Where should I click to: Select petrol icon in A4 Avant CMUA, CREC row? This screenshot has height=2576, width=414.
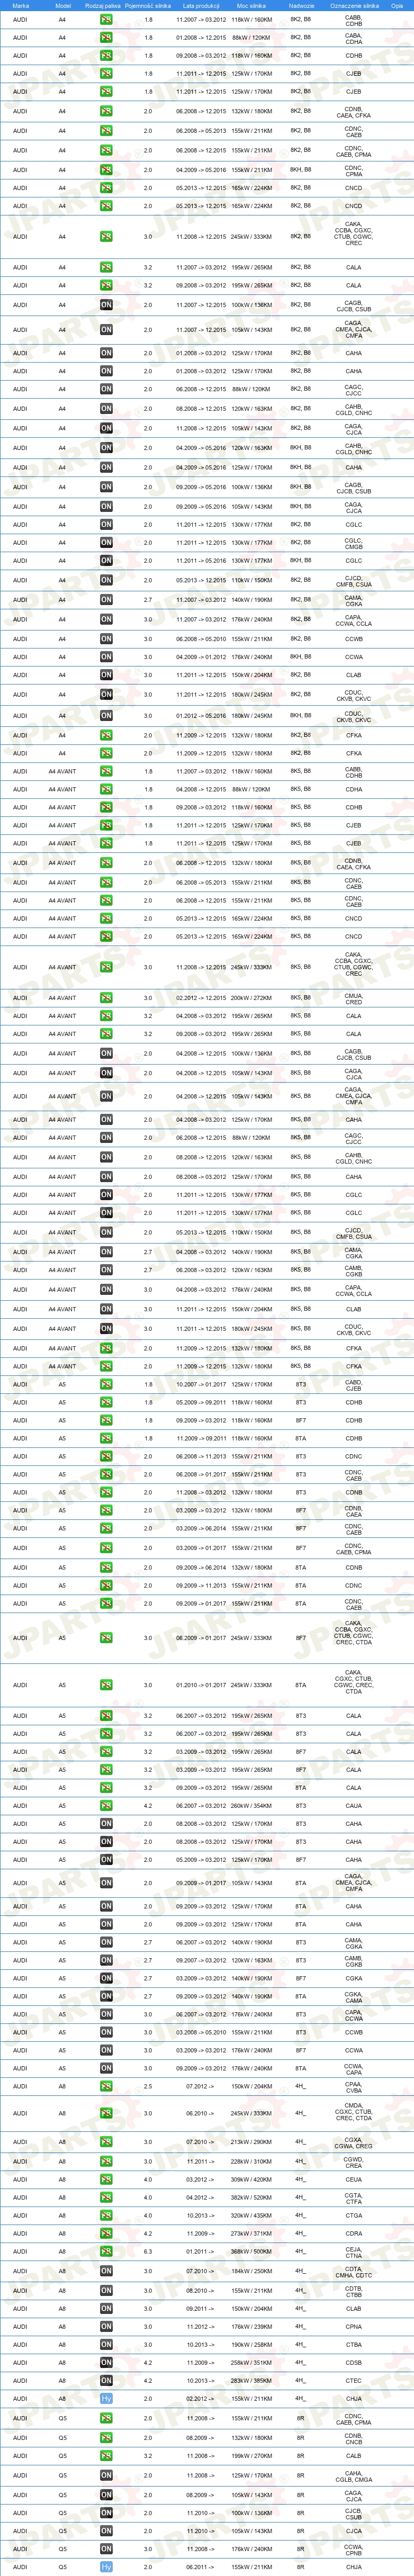tap(106, 998)
